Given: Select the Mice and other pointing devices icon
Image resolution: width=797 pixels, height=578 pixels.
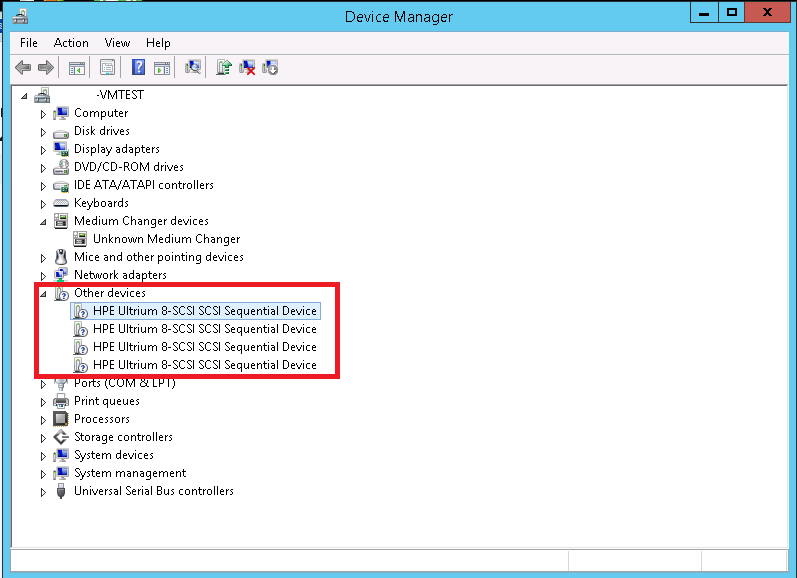Looking at the screenshot, I should 61,257.
